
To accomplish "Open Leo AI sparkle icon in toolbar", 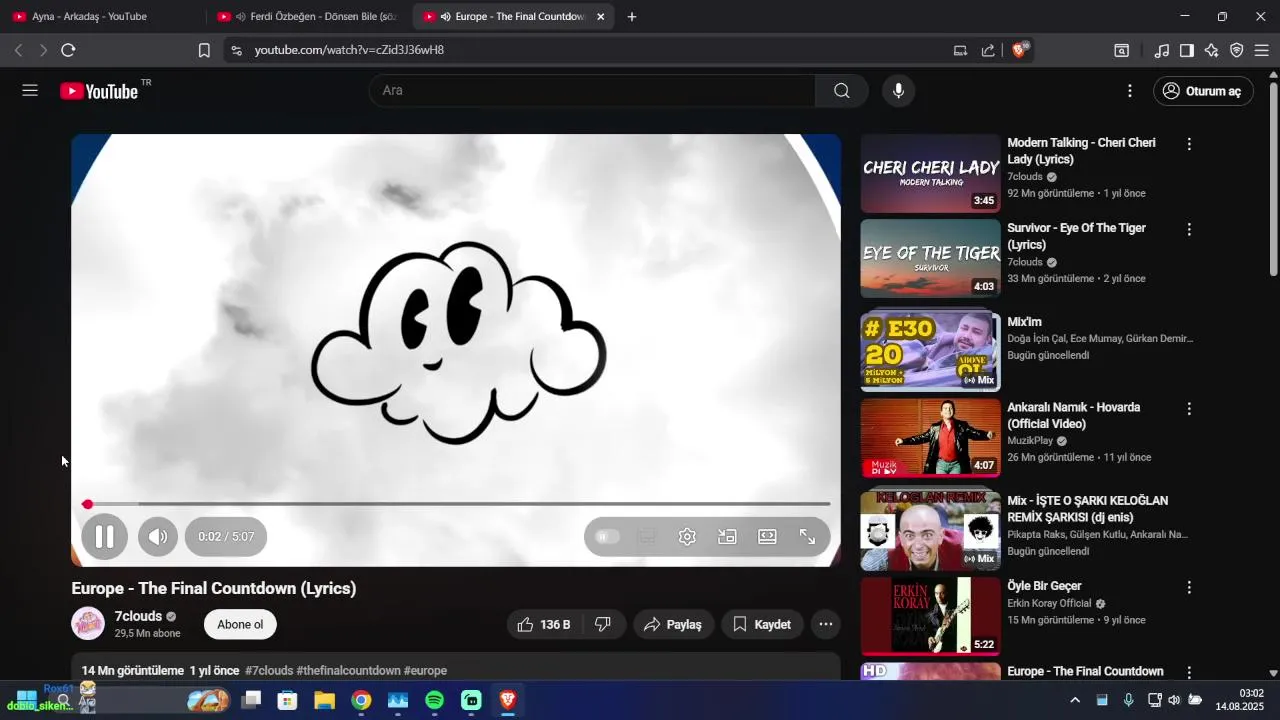I will (1212, 50).
